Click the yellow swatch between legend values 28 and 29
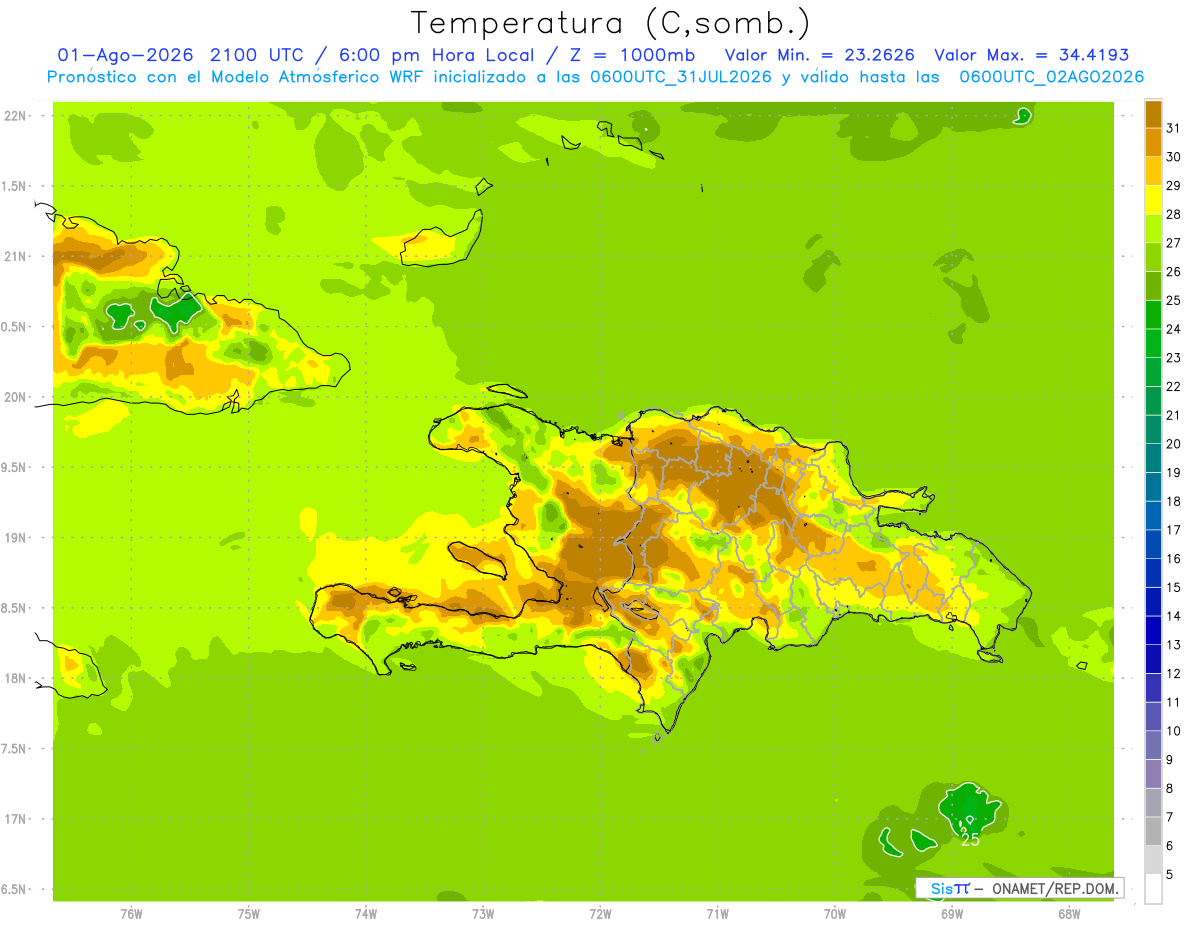The height and width of the screenshot is (927, 1200). 1153,200
